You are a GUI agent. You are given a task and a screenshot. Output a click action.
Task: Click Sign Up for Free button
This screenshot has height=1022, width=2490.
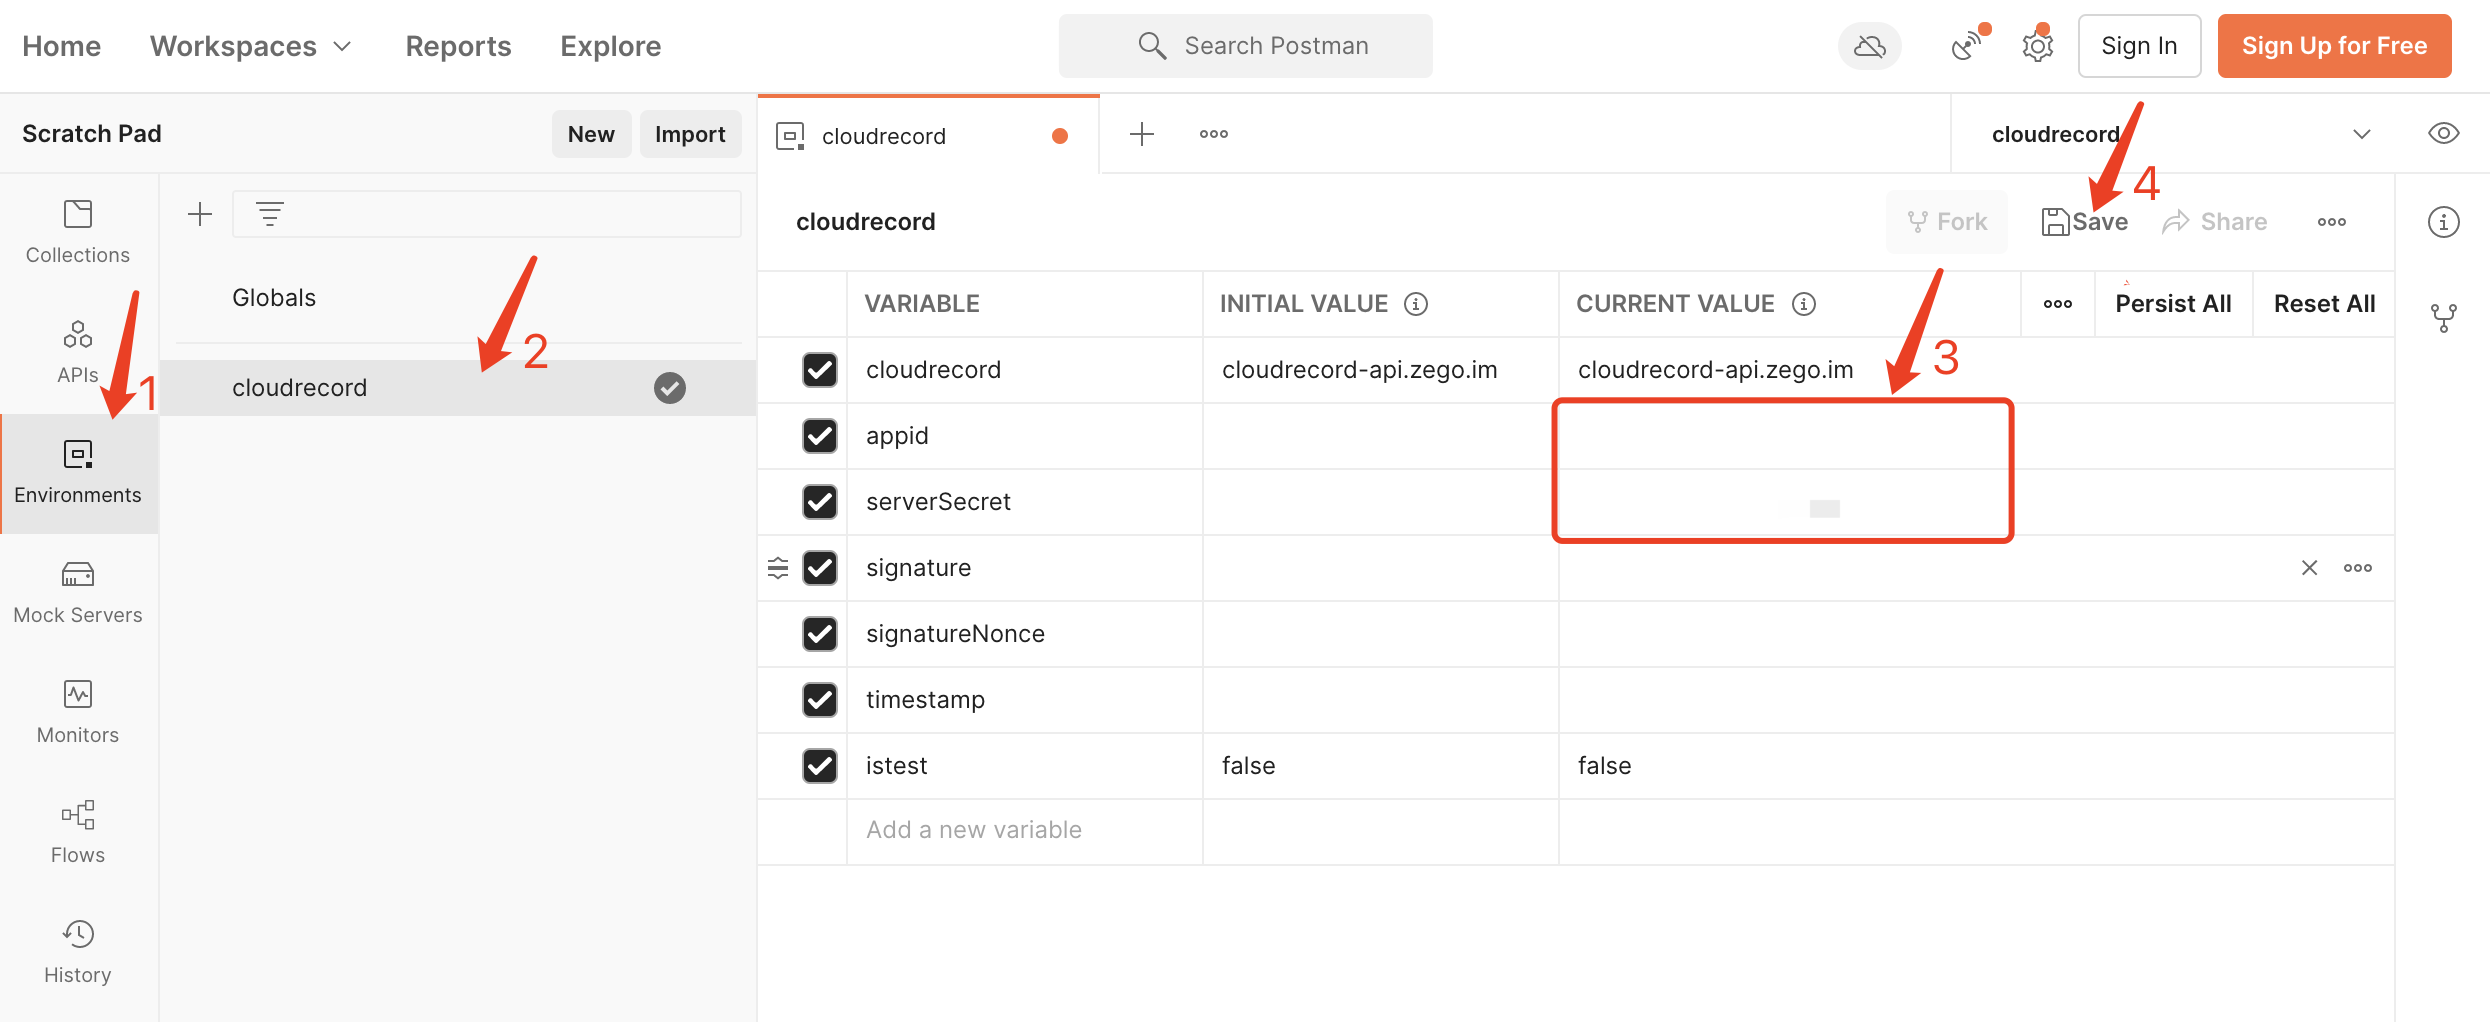coord(2334,46)
